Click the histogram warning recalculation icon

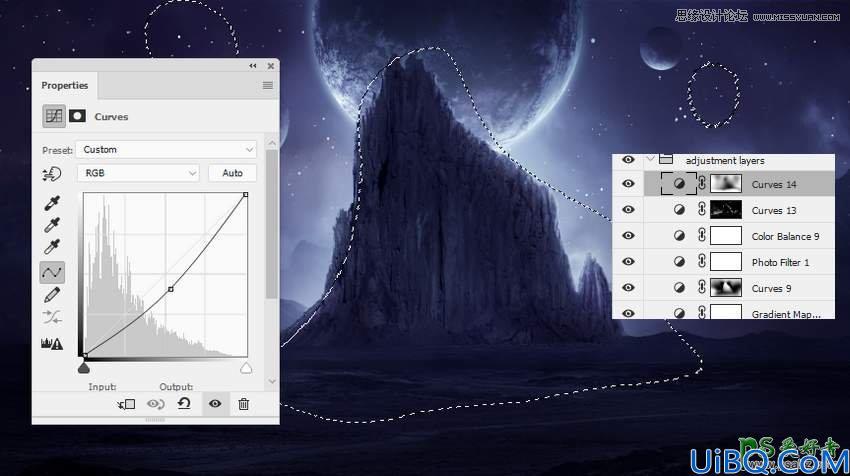pyautogui.click(x=52, y=343)
